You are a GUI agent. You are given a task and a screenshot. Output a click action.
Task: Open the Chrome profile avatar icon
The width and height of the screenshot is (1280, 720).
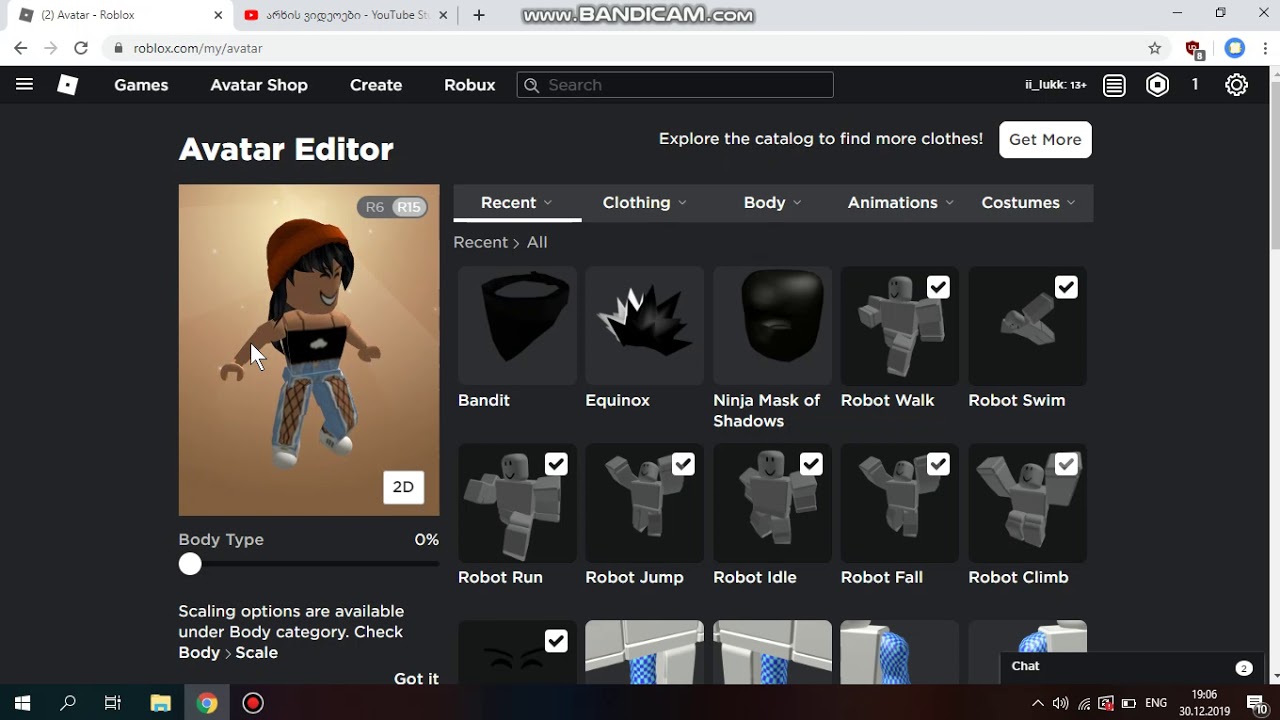tap(1235, 48)
